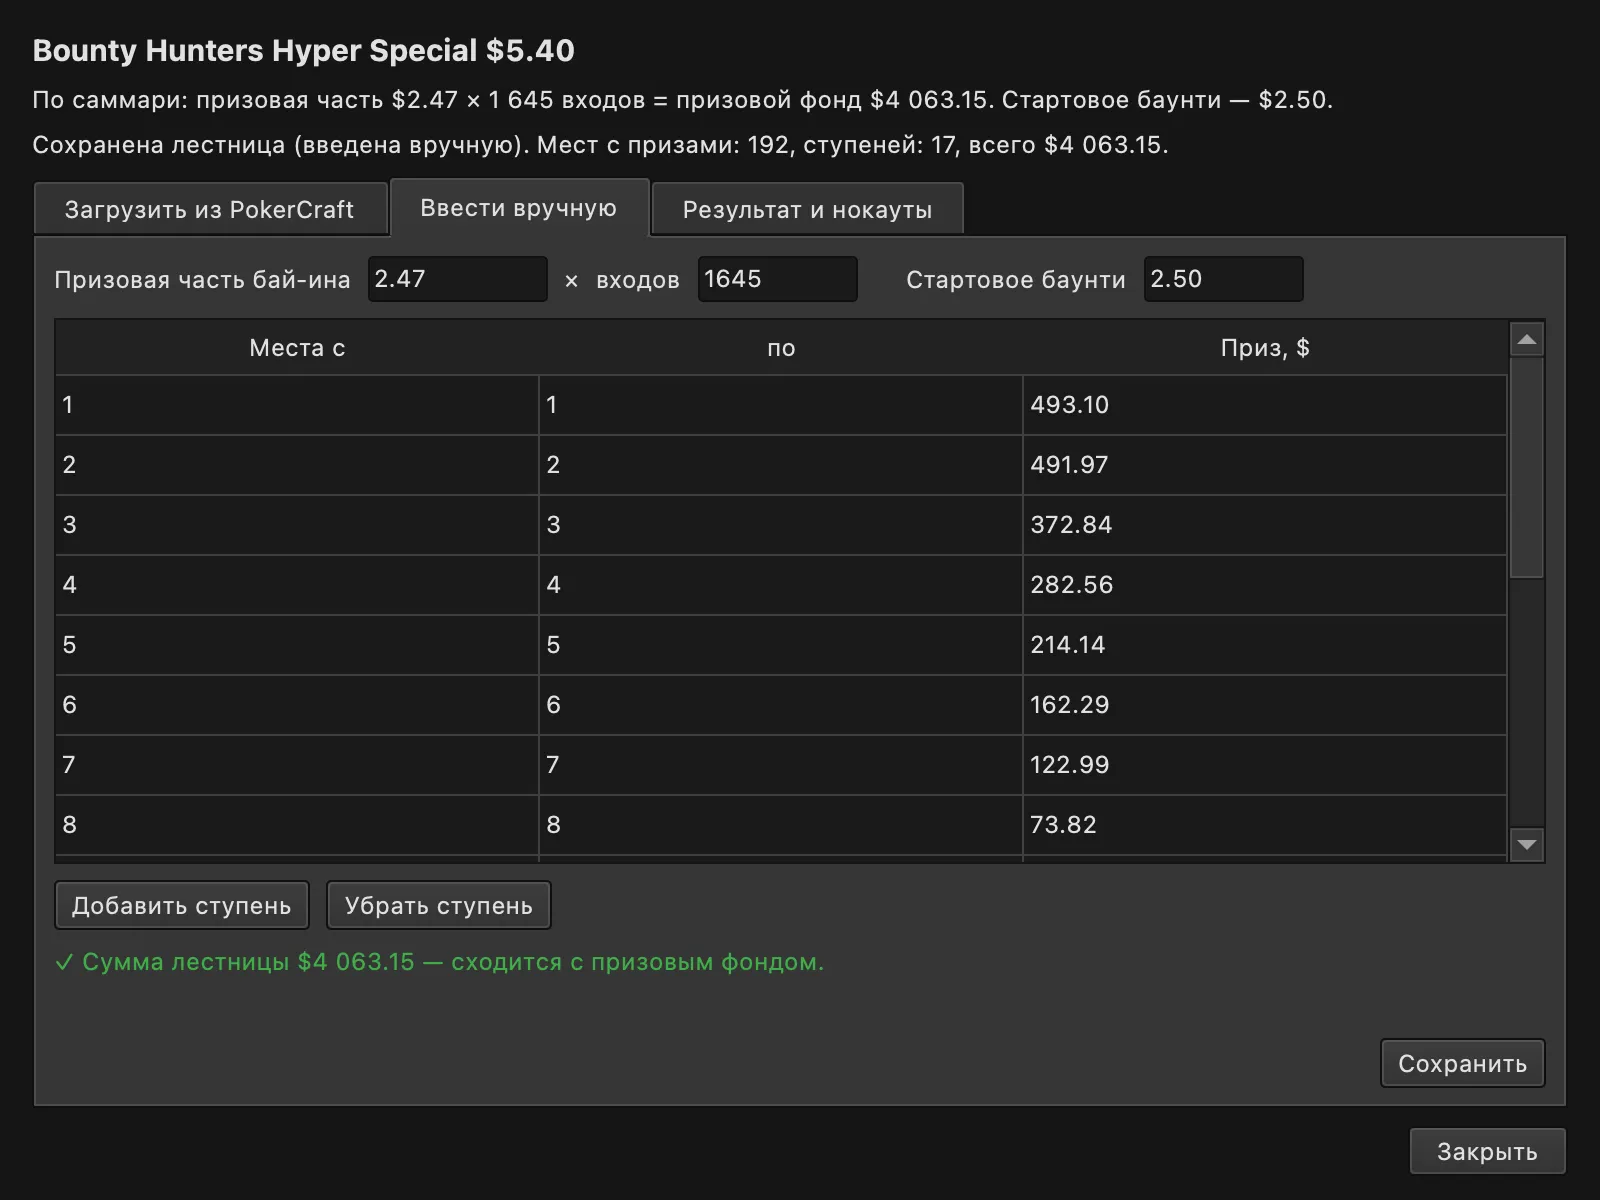Select prize cell 493.10

click(x=1265, y=405)
